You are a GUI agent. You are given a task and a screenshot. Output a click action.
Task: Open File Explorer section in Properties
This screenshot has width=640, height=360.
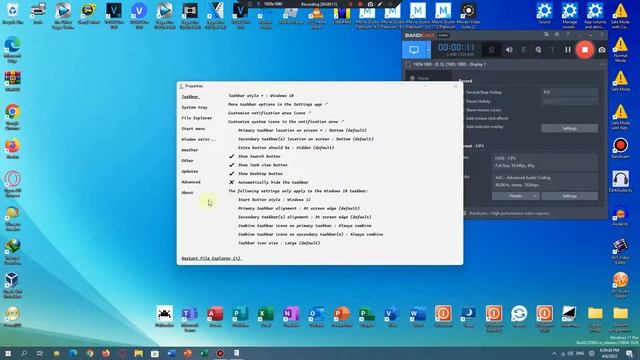197,118
